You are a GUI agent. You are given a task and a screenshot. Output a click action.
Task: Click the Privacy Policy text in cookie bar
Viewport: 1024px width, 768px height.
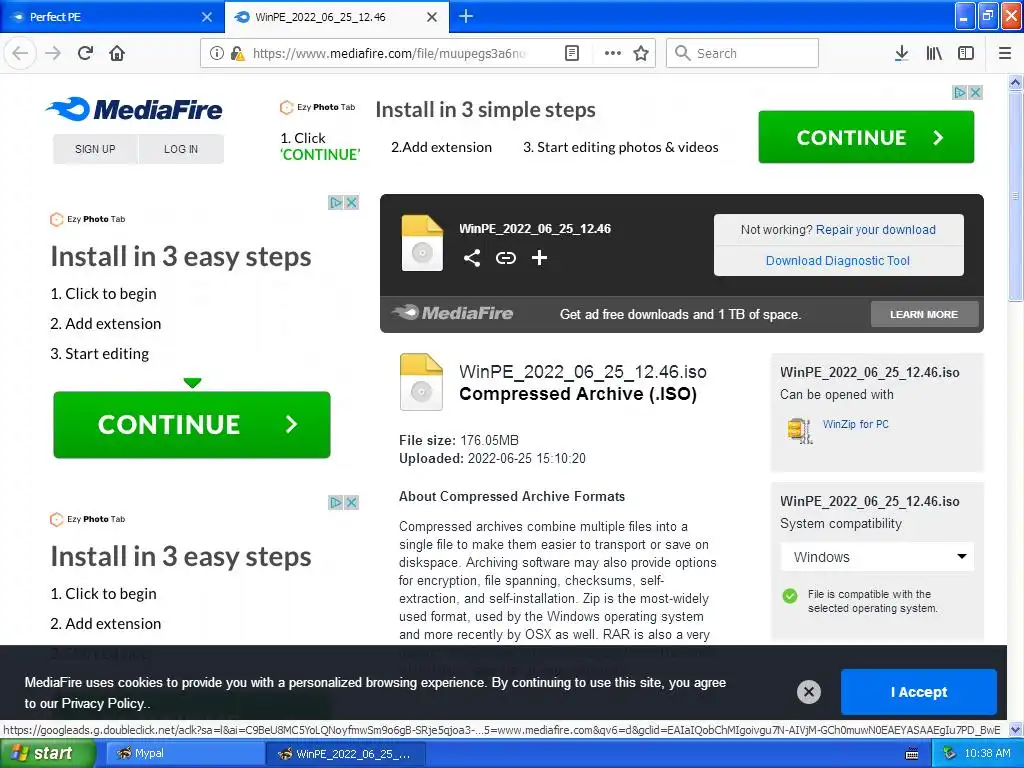coord(104,703)
